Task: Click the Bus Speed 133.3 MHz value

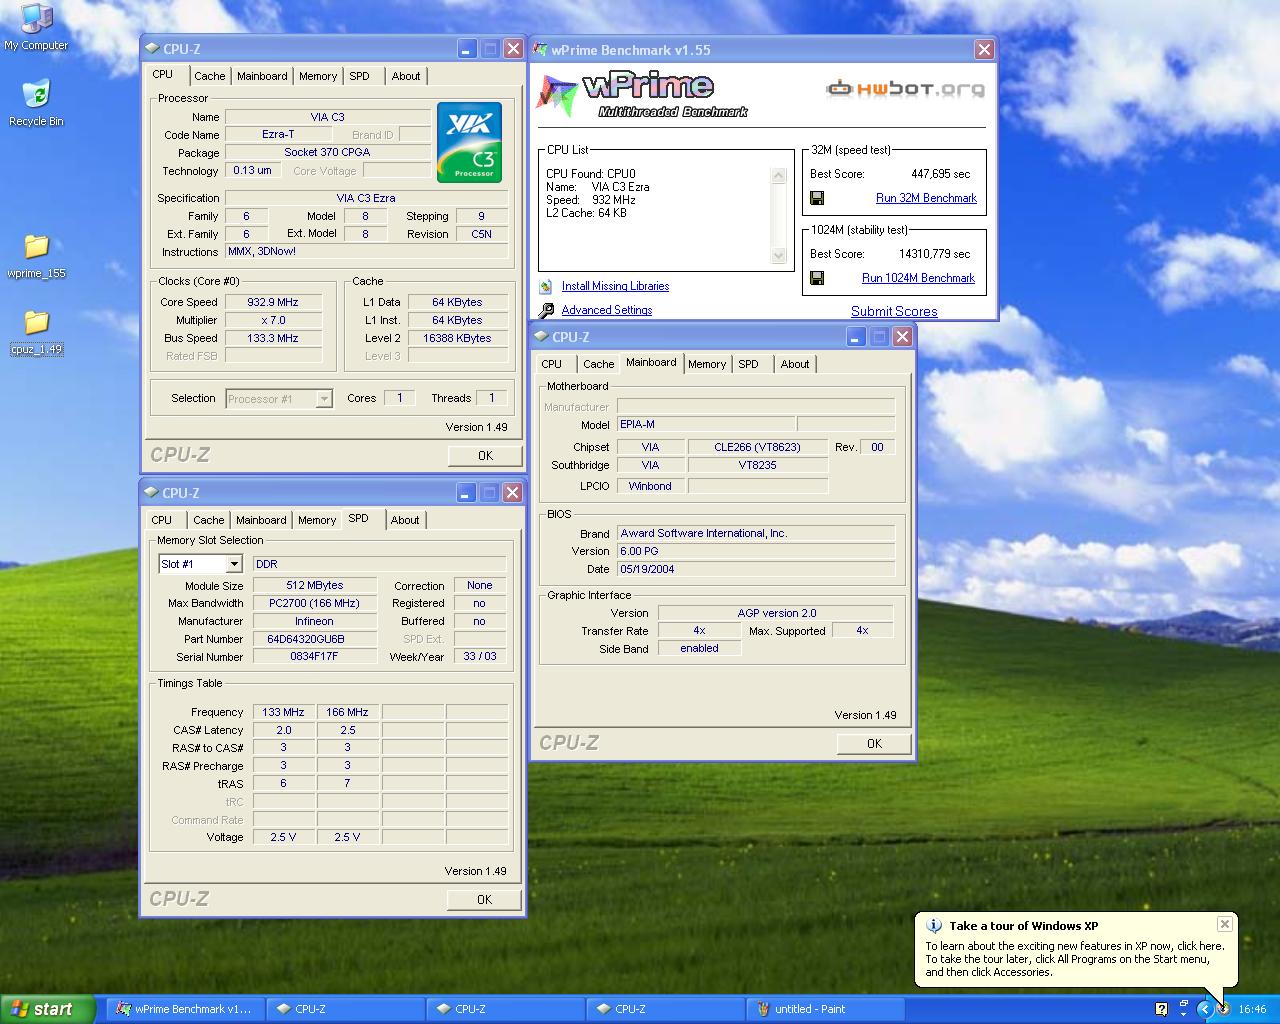Action: pyautogui.click(x=273, y=338)
